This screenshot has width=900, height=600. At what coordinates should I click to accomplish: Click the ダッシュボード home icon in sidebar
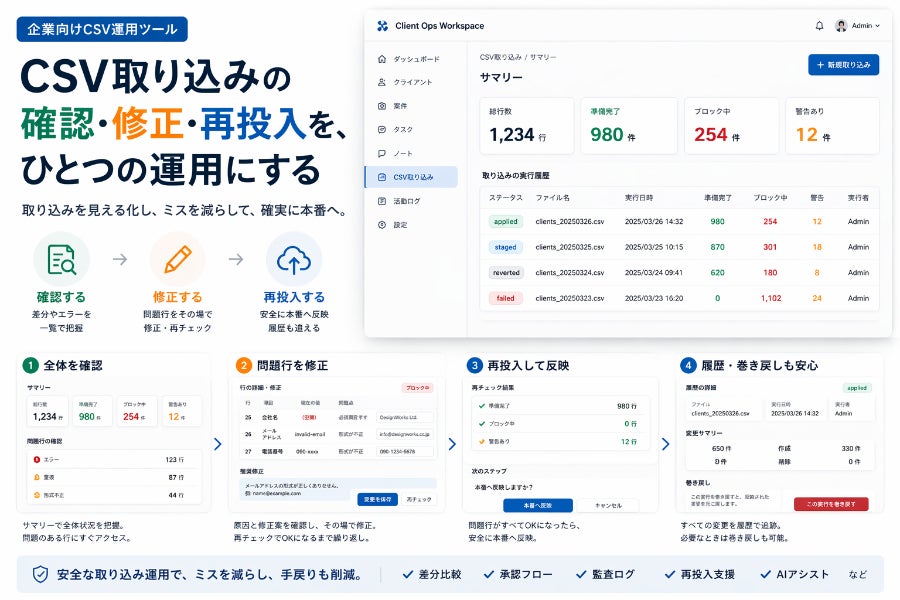point(382,59)
